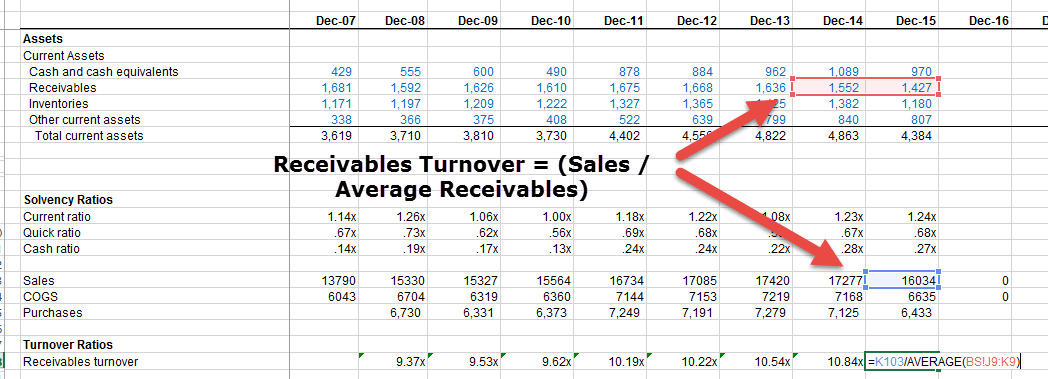This screenshot has width=1048, height=379.
Task: Click the formula cell containing =K103/AVERAGE(BS!J9:K9)
Action: click(944, 362)
